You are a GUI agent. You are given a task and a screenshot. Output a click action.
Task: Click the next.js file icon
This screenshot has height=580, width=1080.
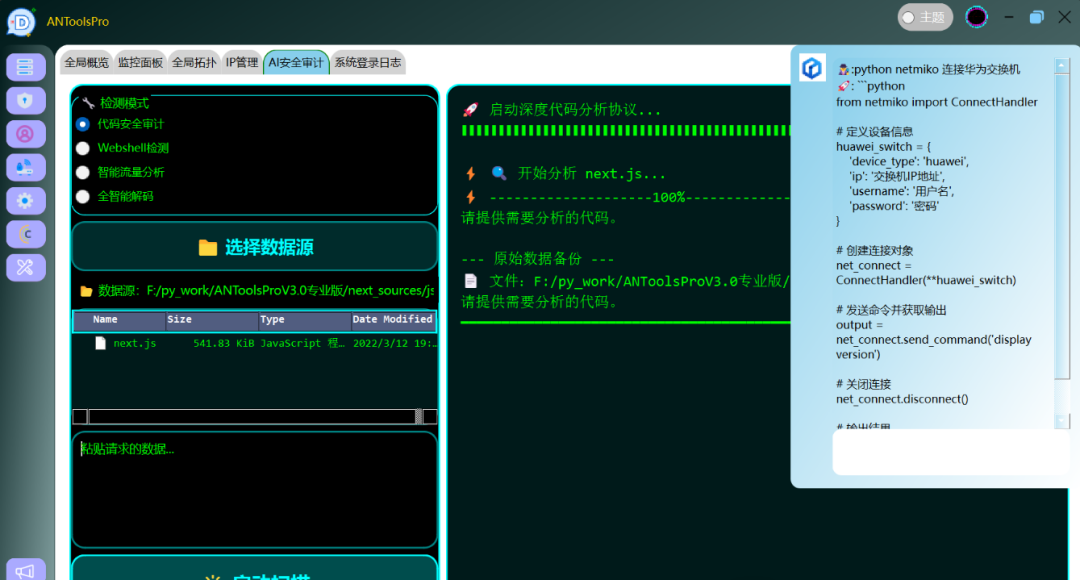pyautogui.click(x=101, y=343)
